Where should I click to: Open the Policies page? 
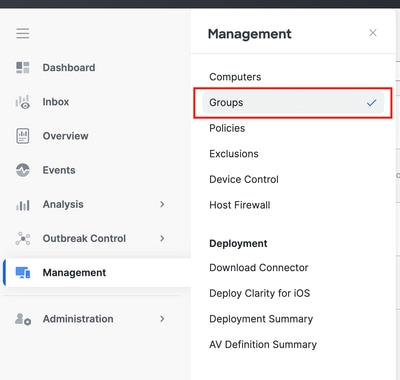point(227,128)
